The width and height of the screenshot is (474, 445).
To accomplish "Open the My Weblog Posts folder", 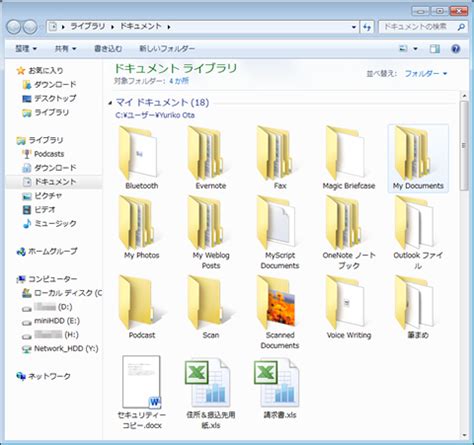I will click(x=210, y=232).
